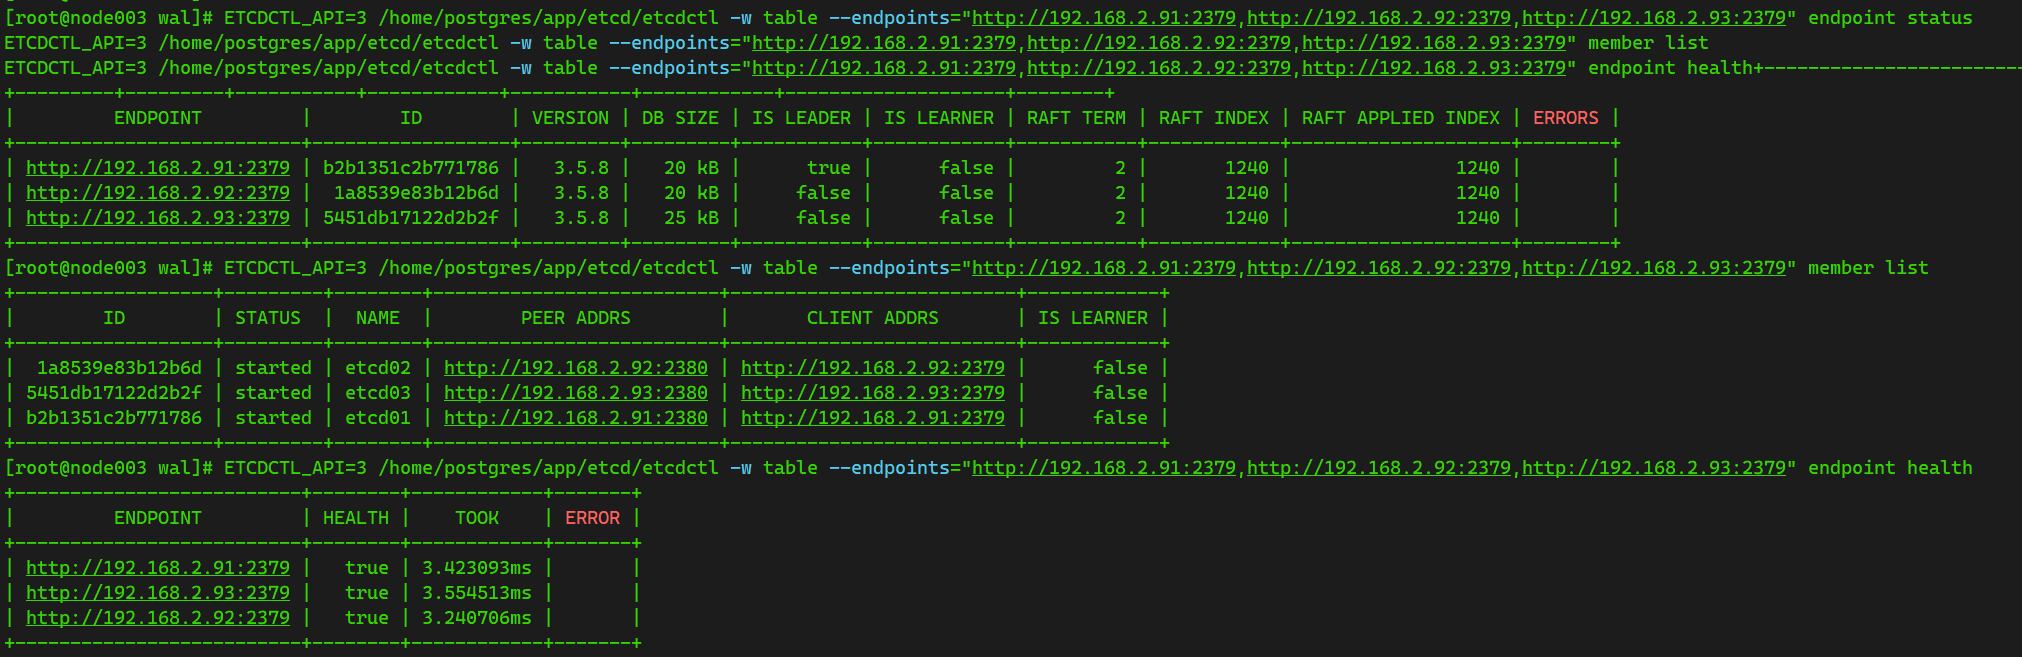Open the 192.168.2.92:2380 peer address link
Screen dimensions: 2022x657
[x=575, y=368]
